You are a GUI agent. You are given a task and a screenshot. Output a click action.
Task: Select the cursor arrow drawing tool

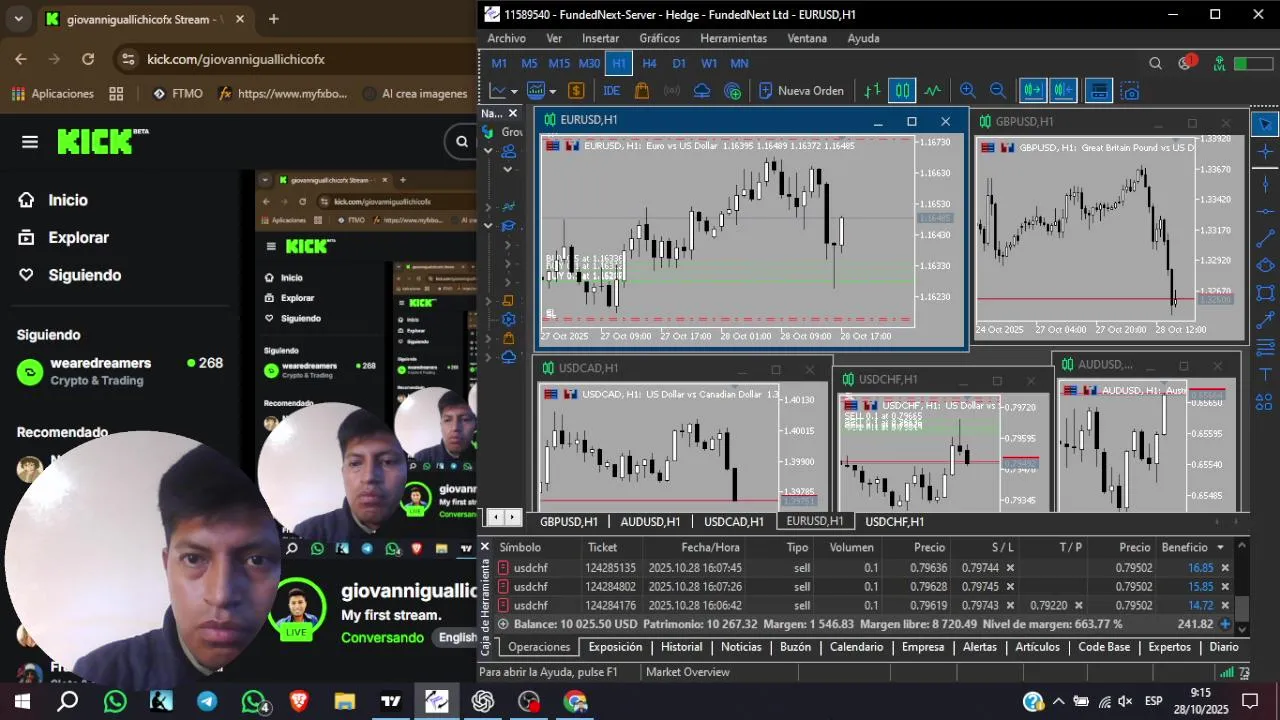pyautogui.click(x=1265, y=124)
